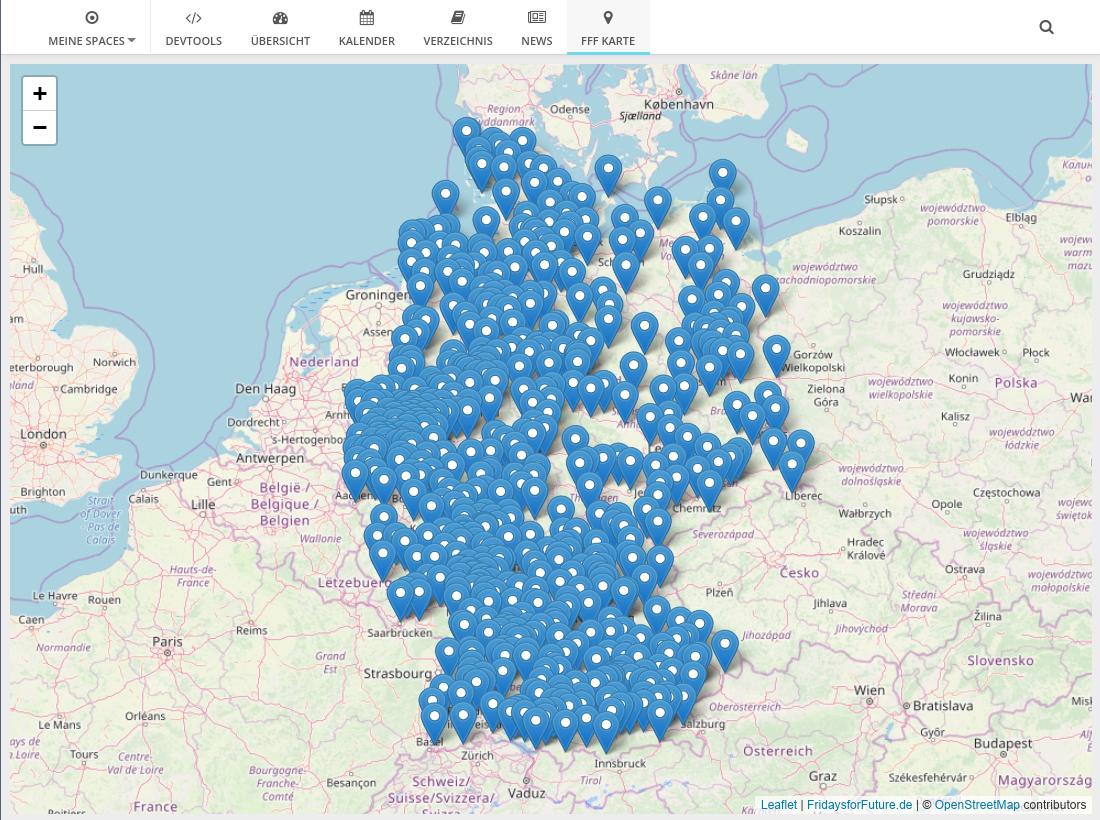Click the Koszalin city label
1100x820 pixels.
859,231
